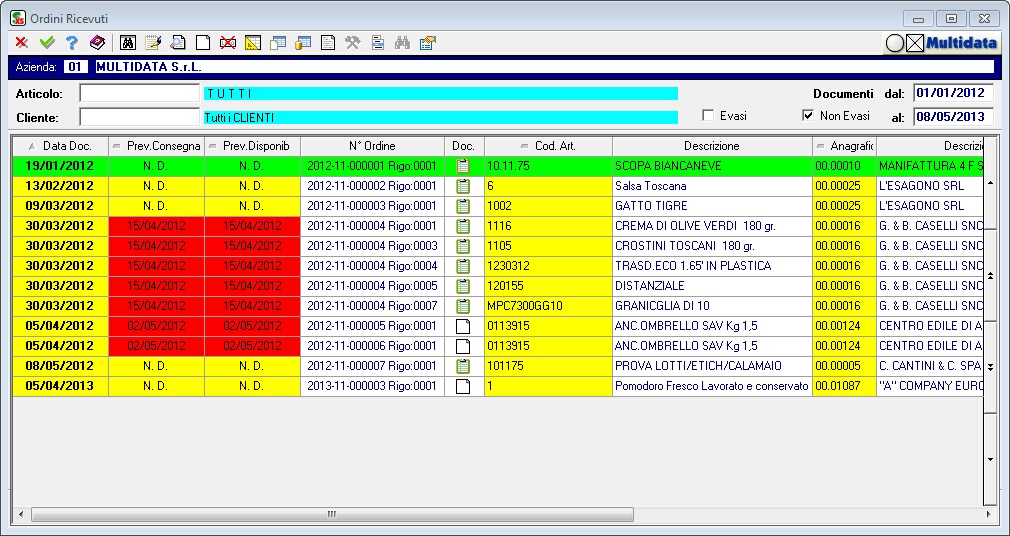Open document icon for PROVA LOTTI/ETICH/CALAMAIO row

pyautogui.click(x=463, y=366)
